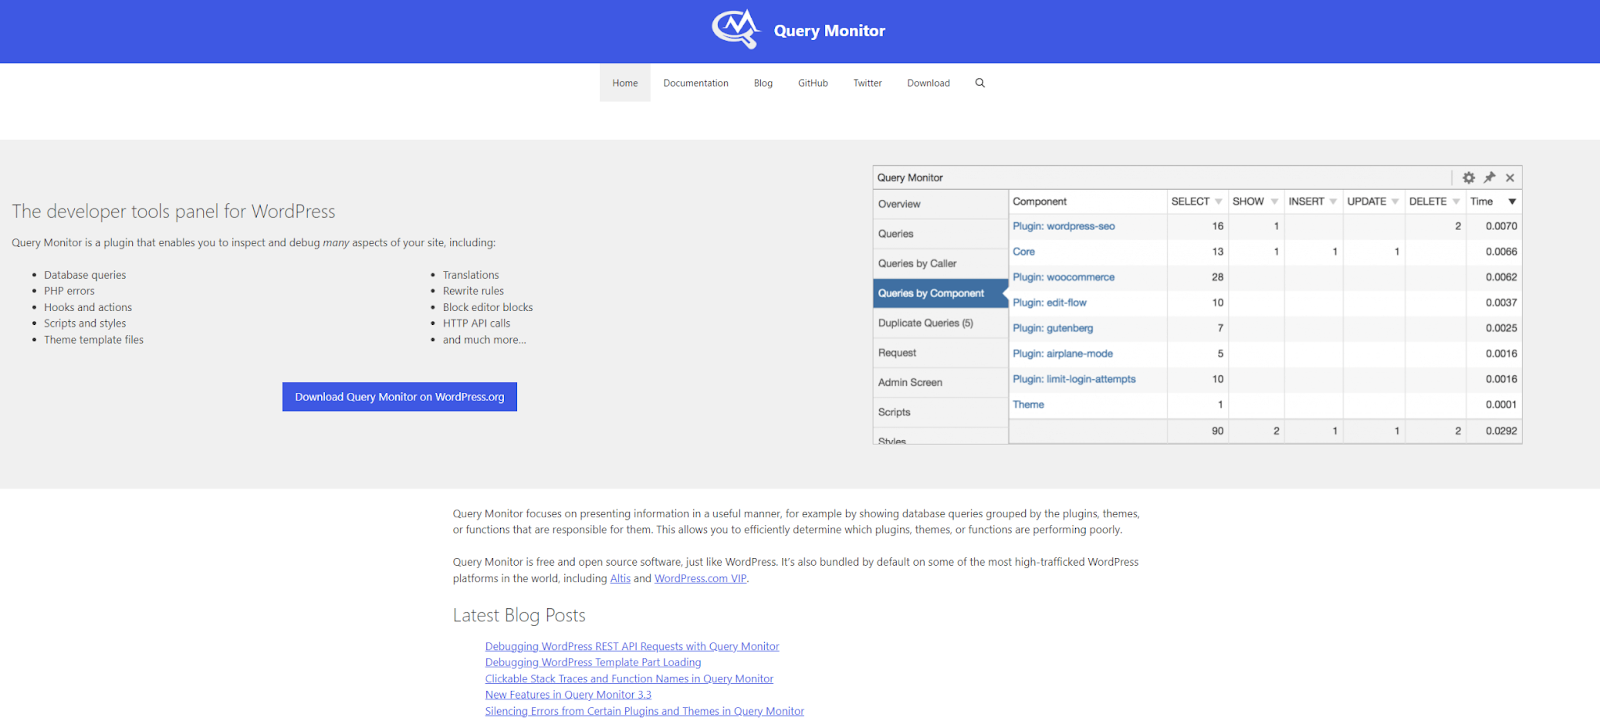Screen dimensions: 1600x726
Task: Open the DELETE column filter dropdown
Action: [1456, 202]
